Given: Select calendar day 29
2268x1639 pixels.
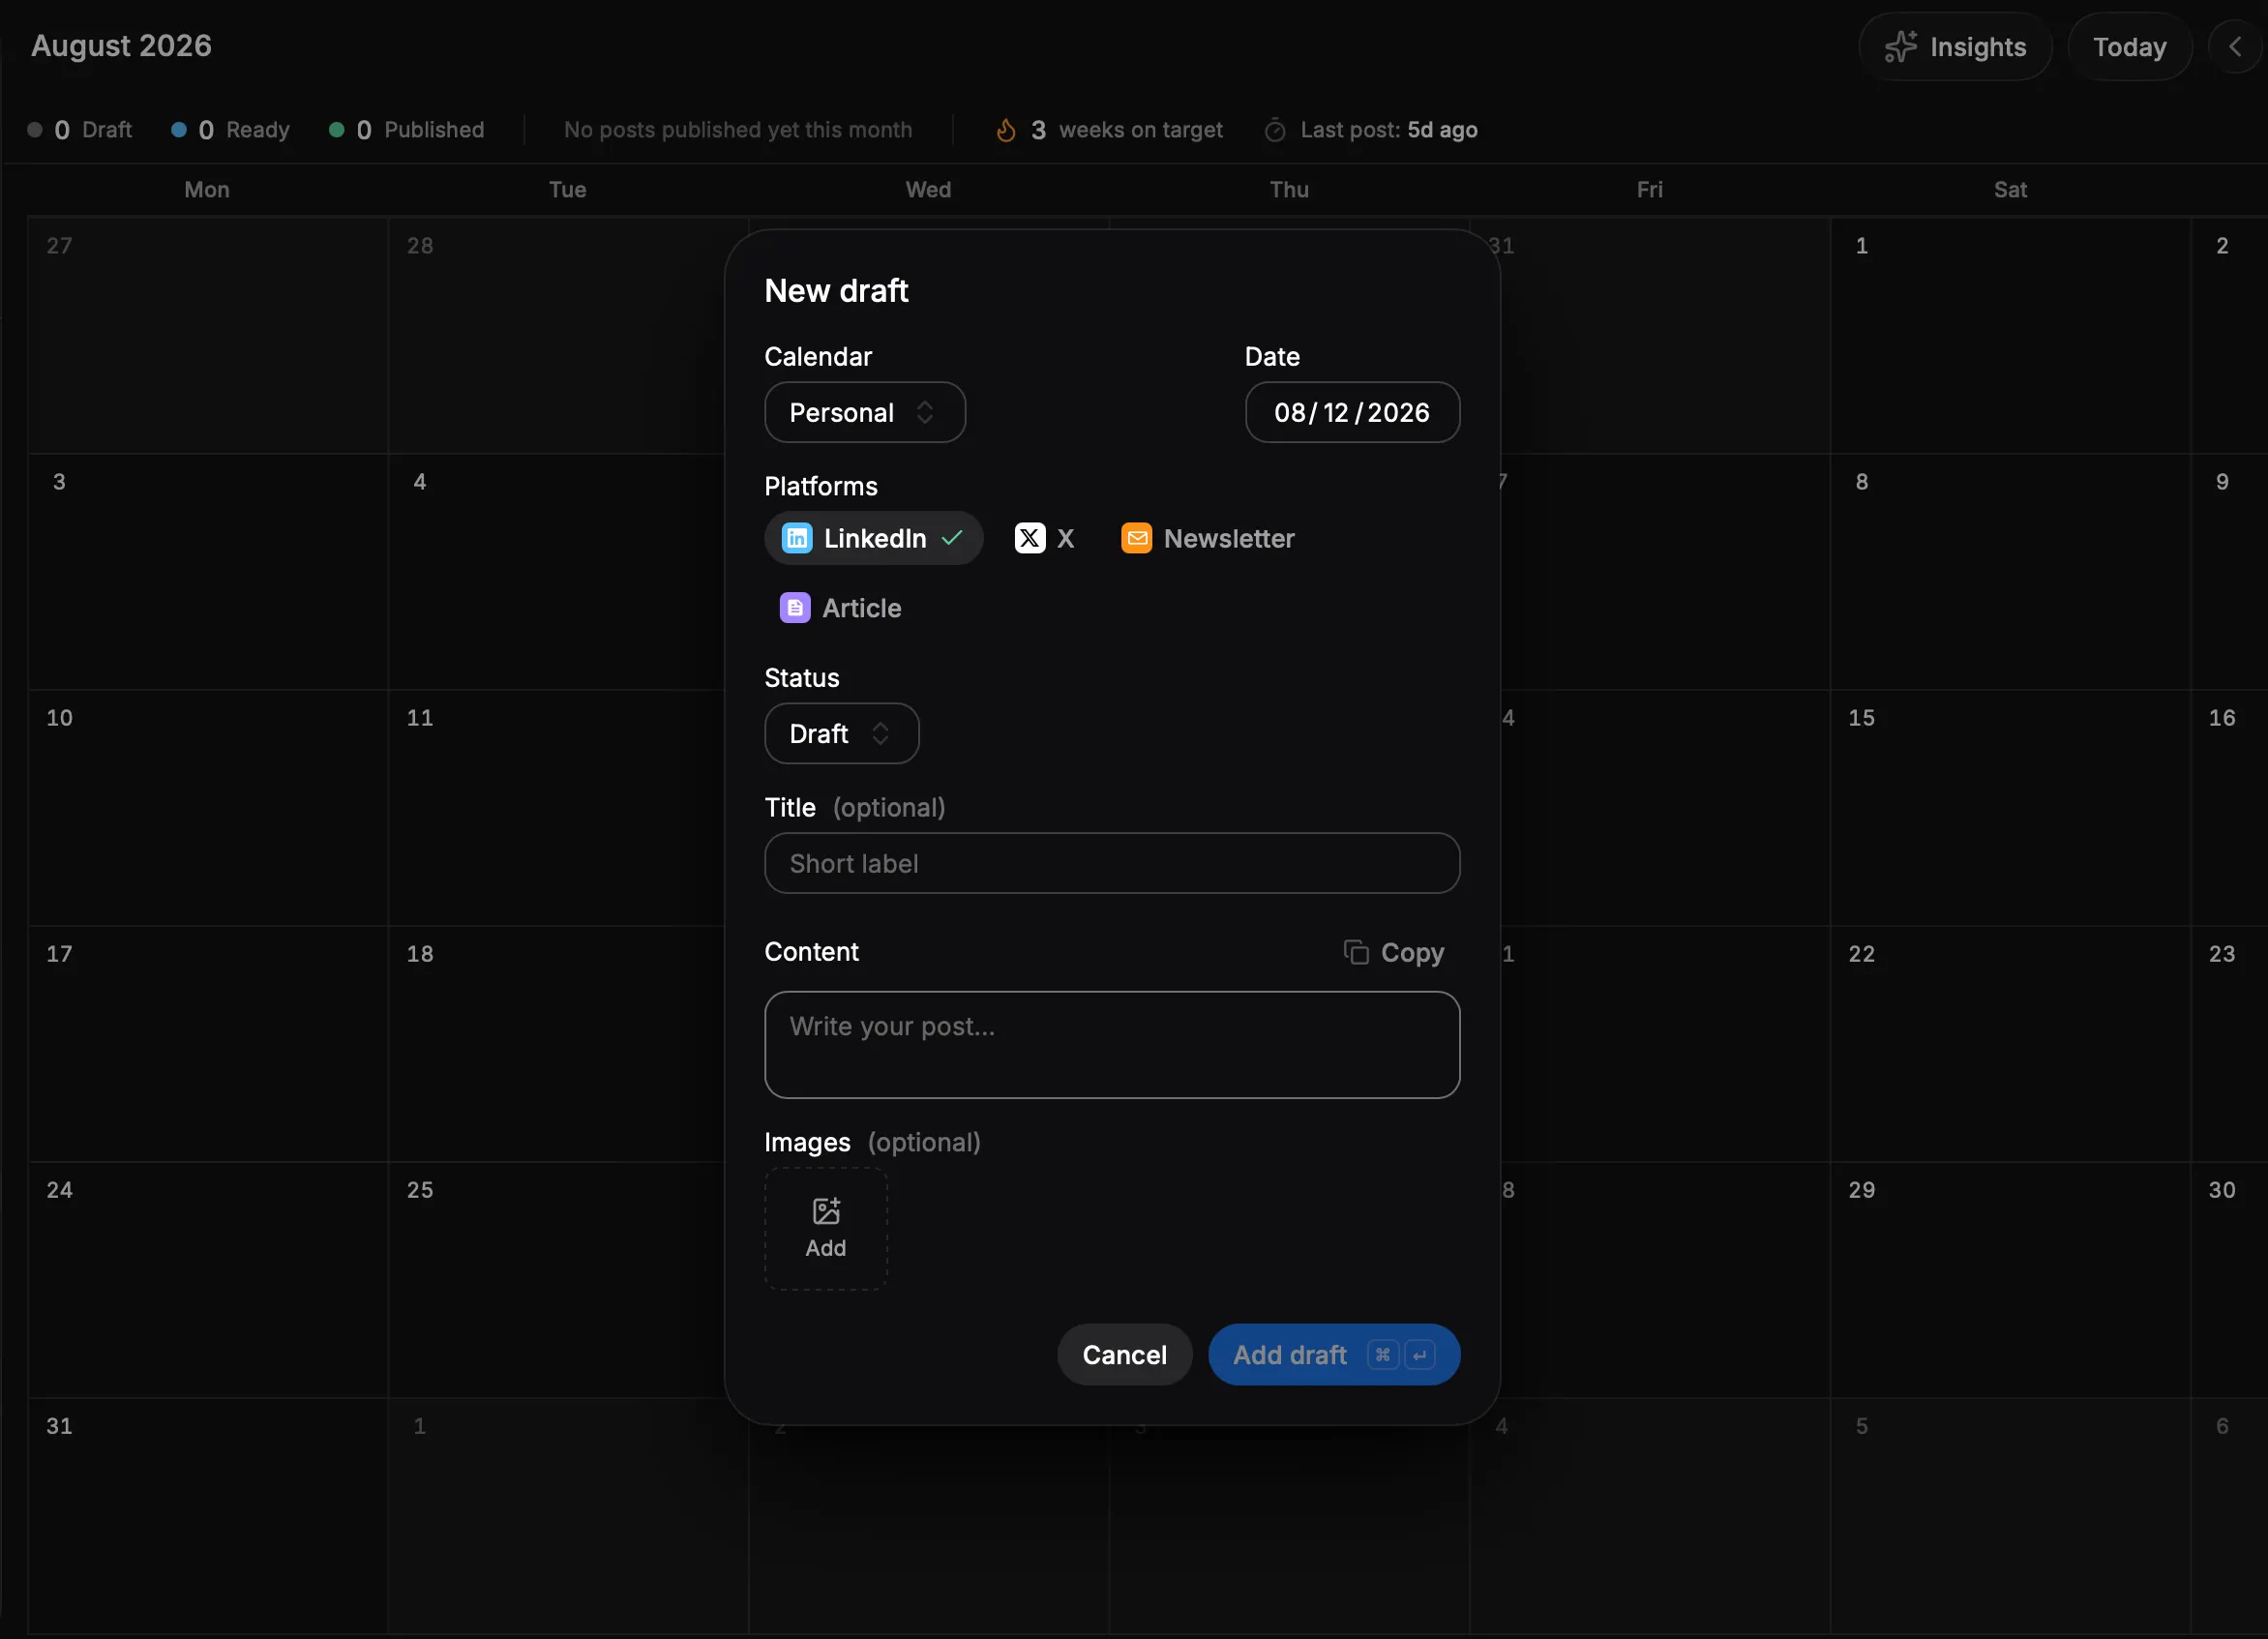Looking at the screenshot, I should pyautogui.click(x=2010, y=1280).
